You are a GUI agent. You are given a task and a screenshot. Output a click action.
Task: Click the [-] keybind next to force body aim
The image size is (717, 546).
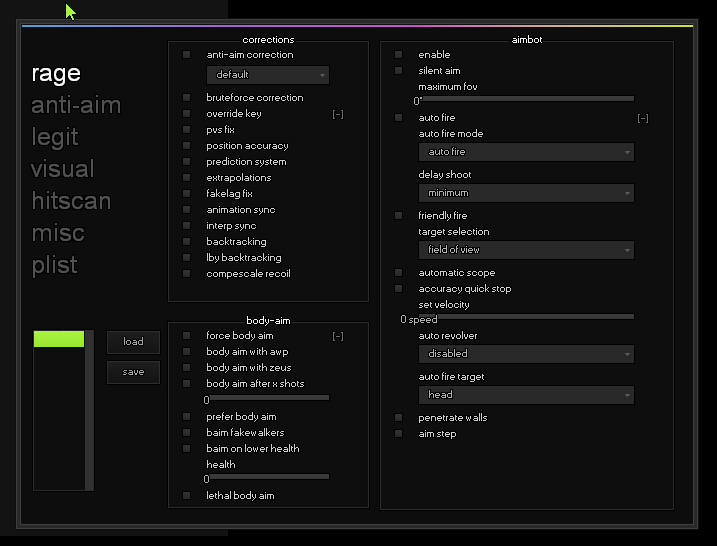click(x=338, y=336)
